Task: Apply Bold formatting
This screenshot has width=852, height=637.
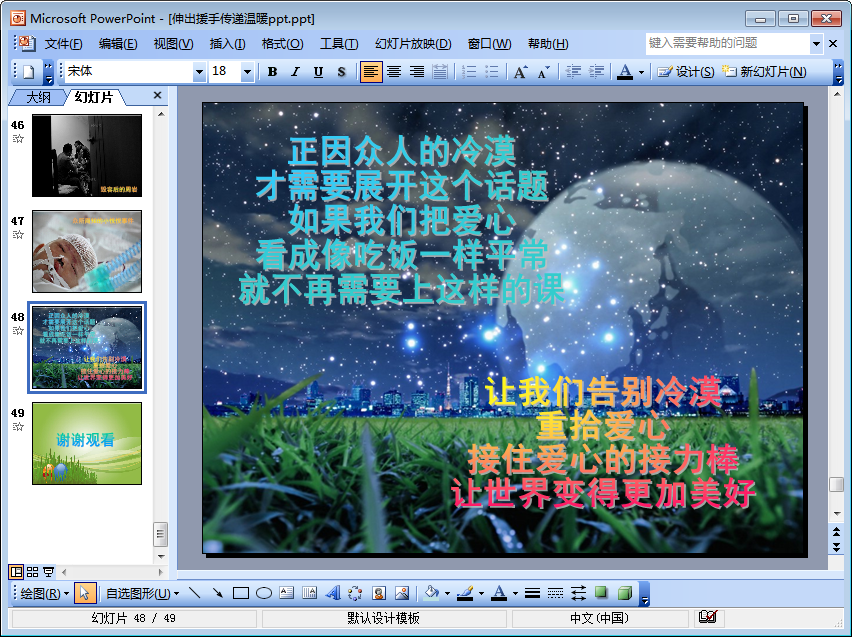Action: pos(273,72)
